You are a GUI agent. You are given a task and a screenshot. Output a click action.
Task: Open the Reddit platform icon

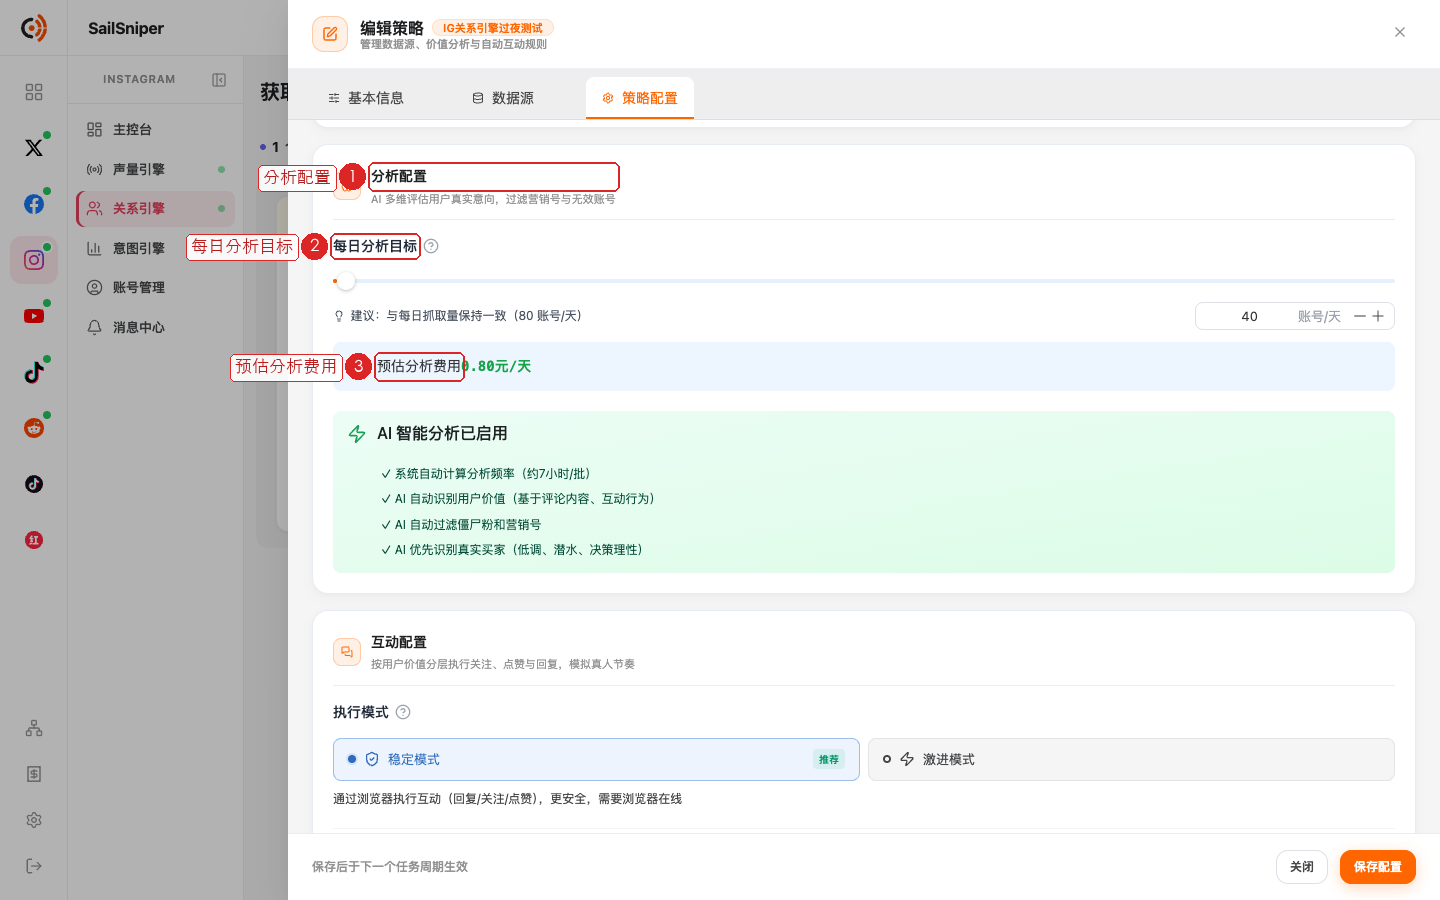[x=34, y=428]
